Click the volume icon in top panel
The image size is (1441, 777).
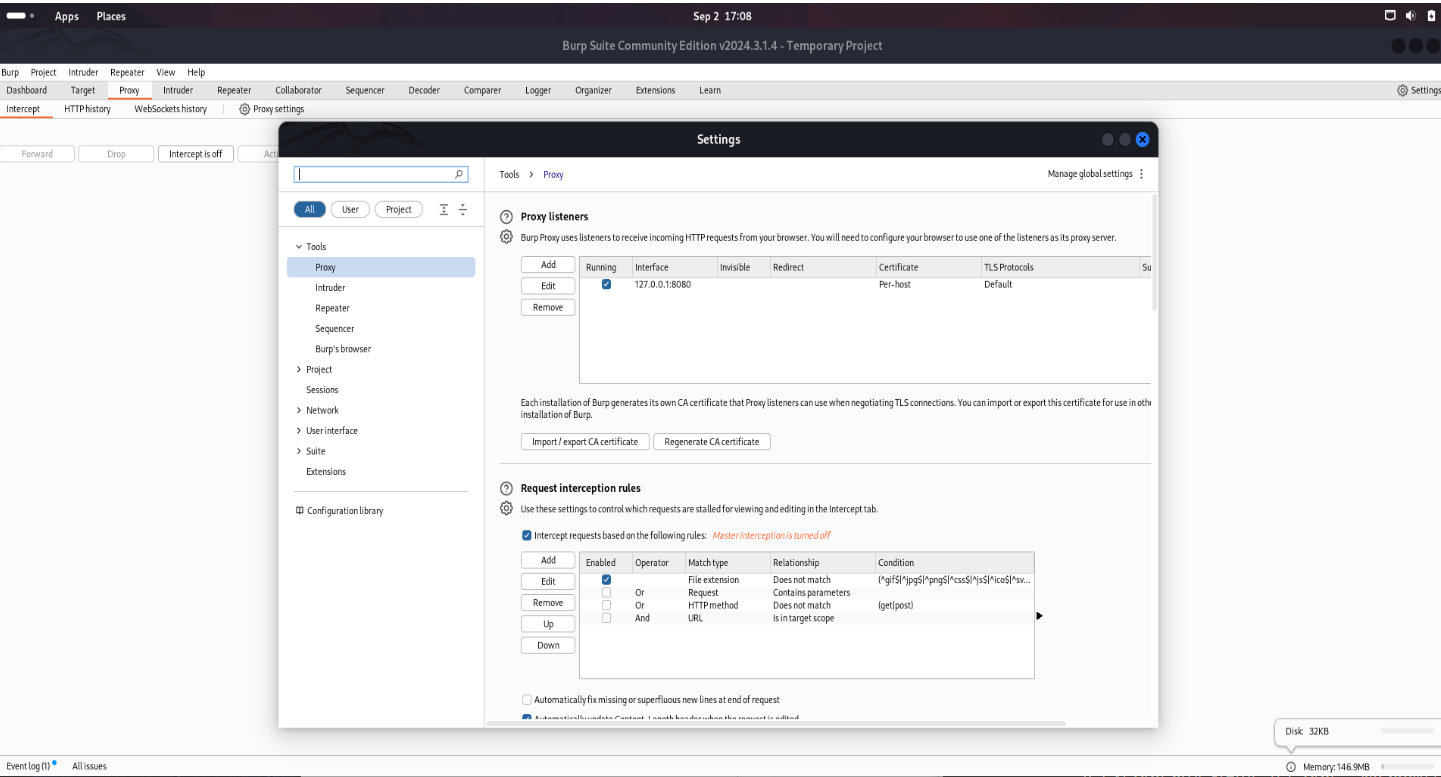click(1411, 16)
